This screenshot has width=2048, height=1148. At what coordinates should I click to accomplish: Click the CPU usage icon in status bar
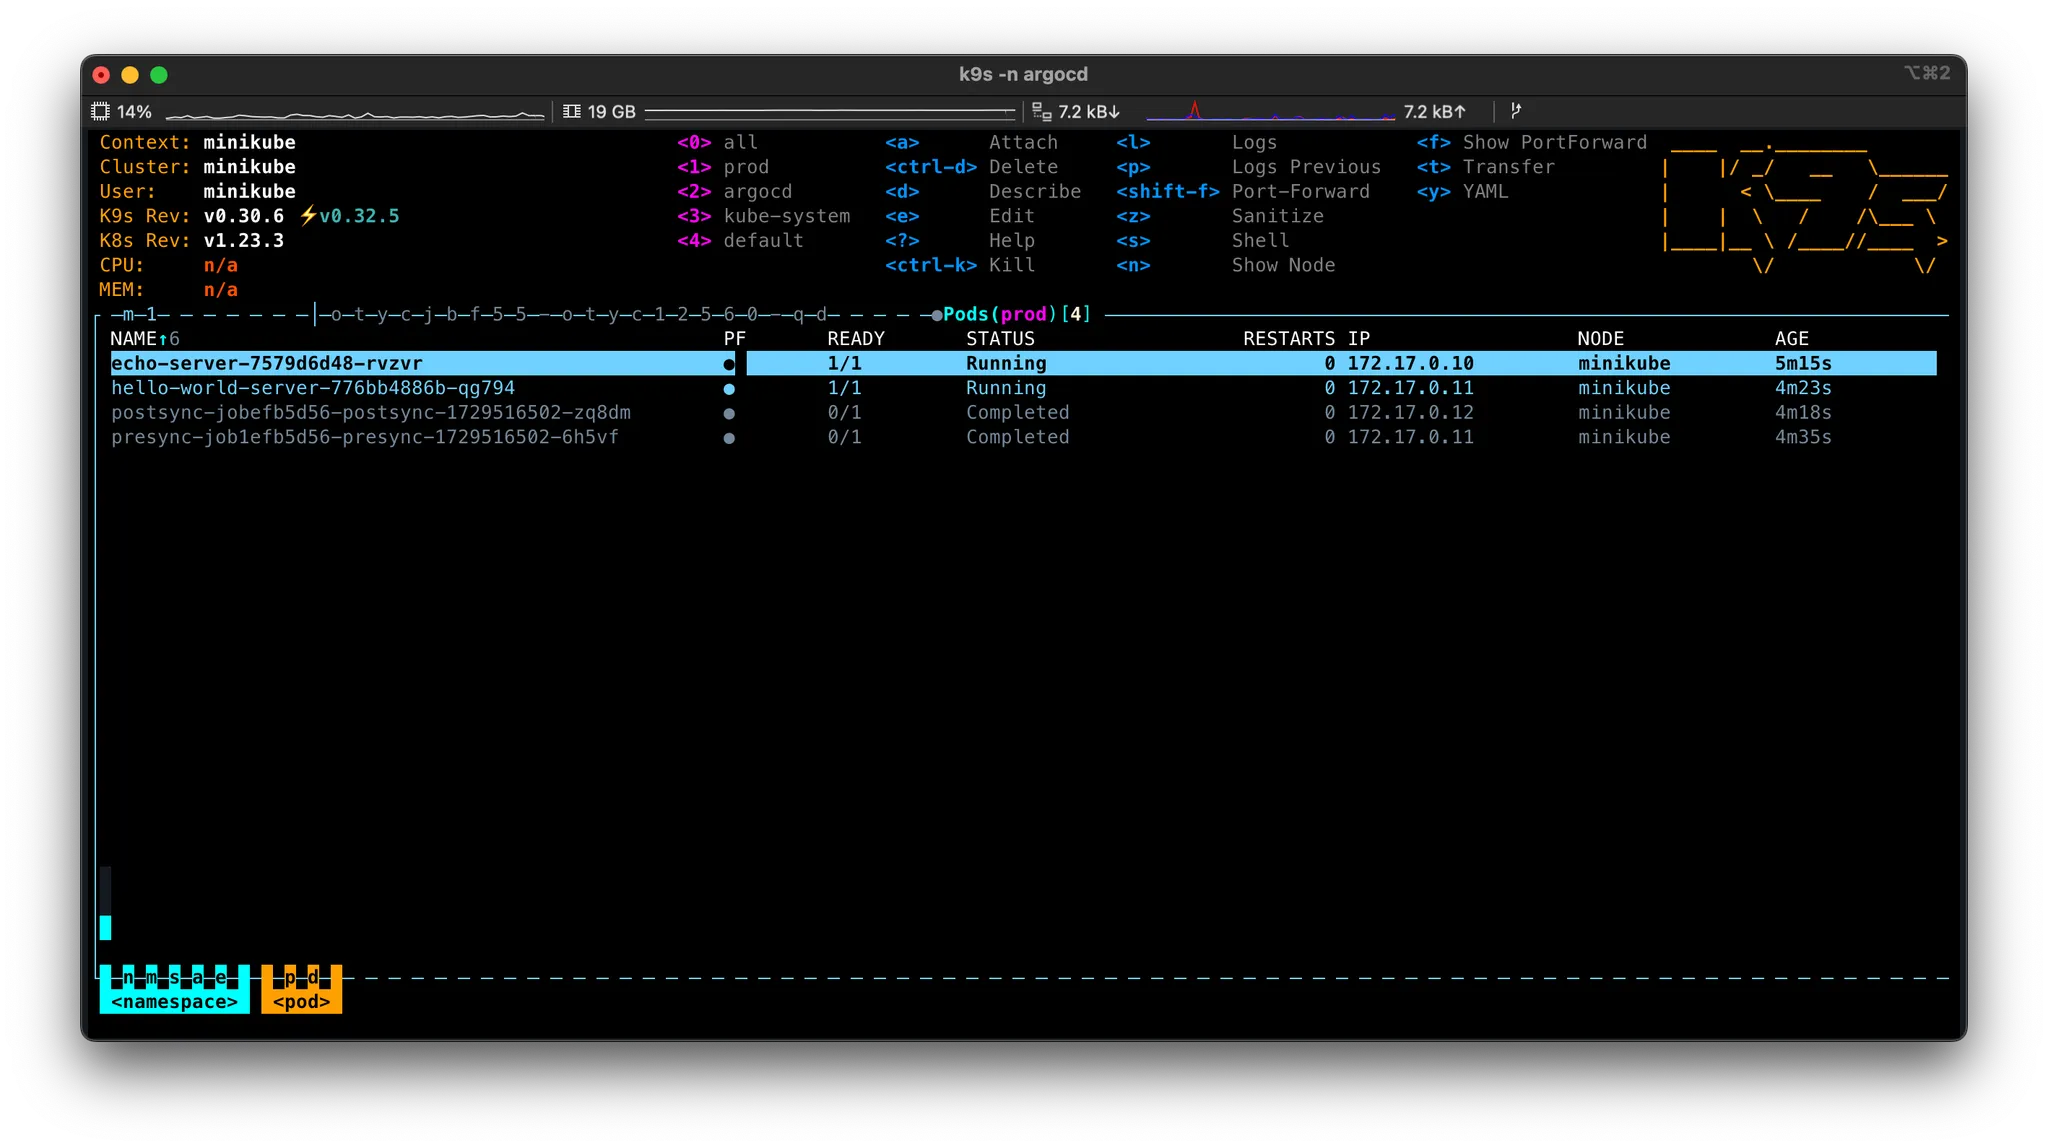click(101, 112)
